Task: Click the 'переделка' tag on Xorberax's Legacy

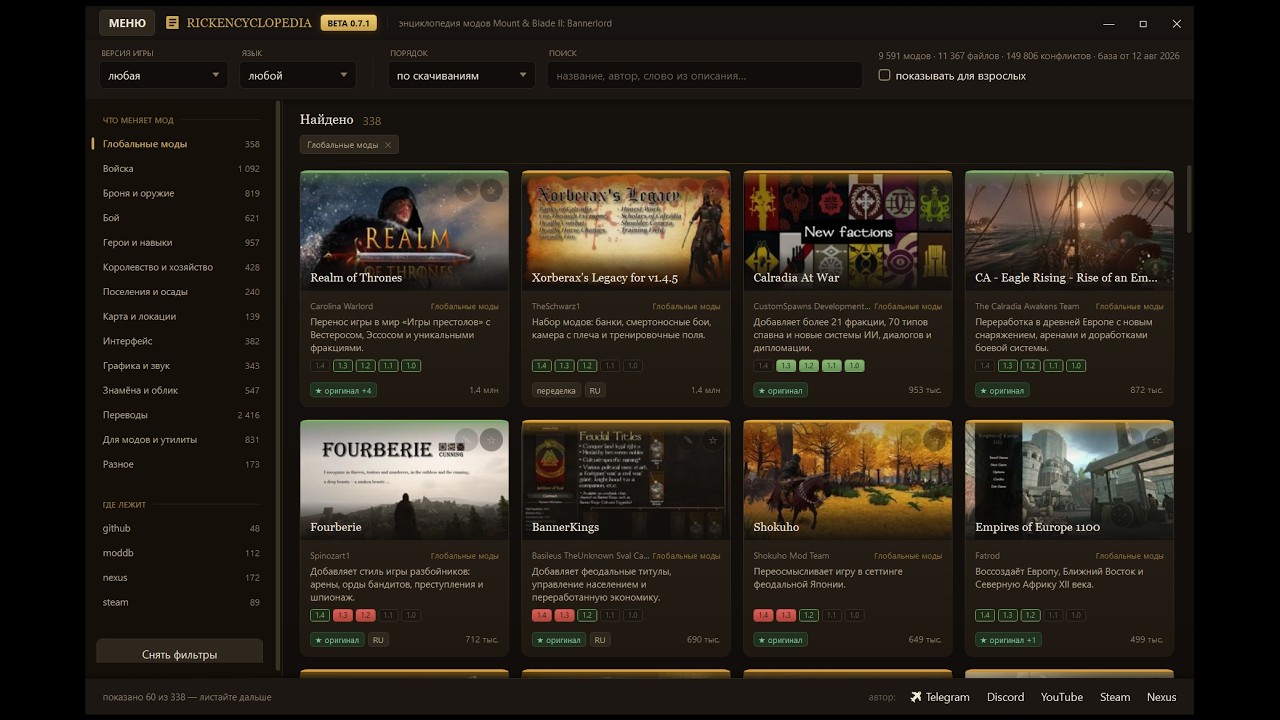Action: tap(556, 390)
